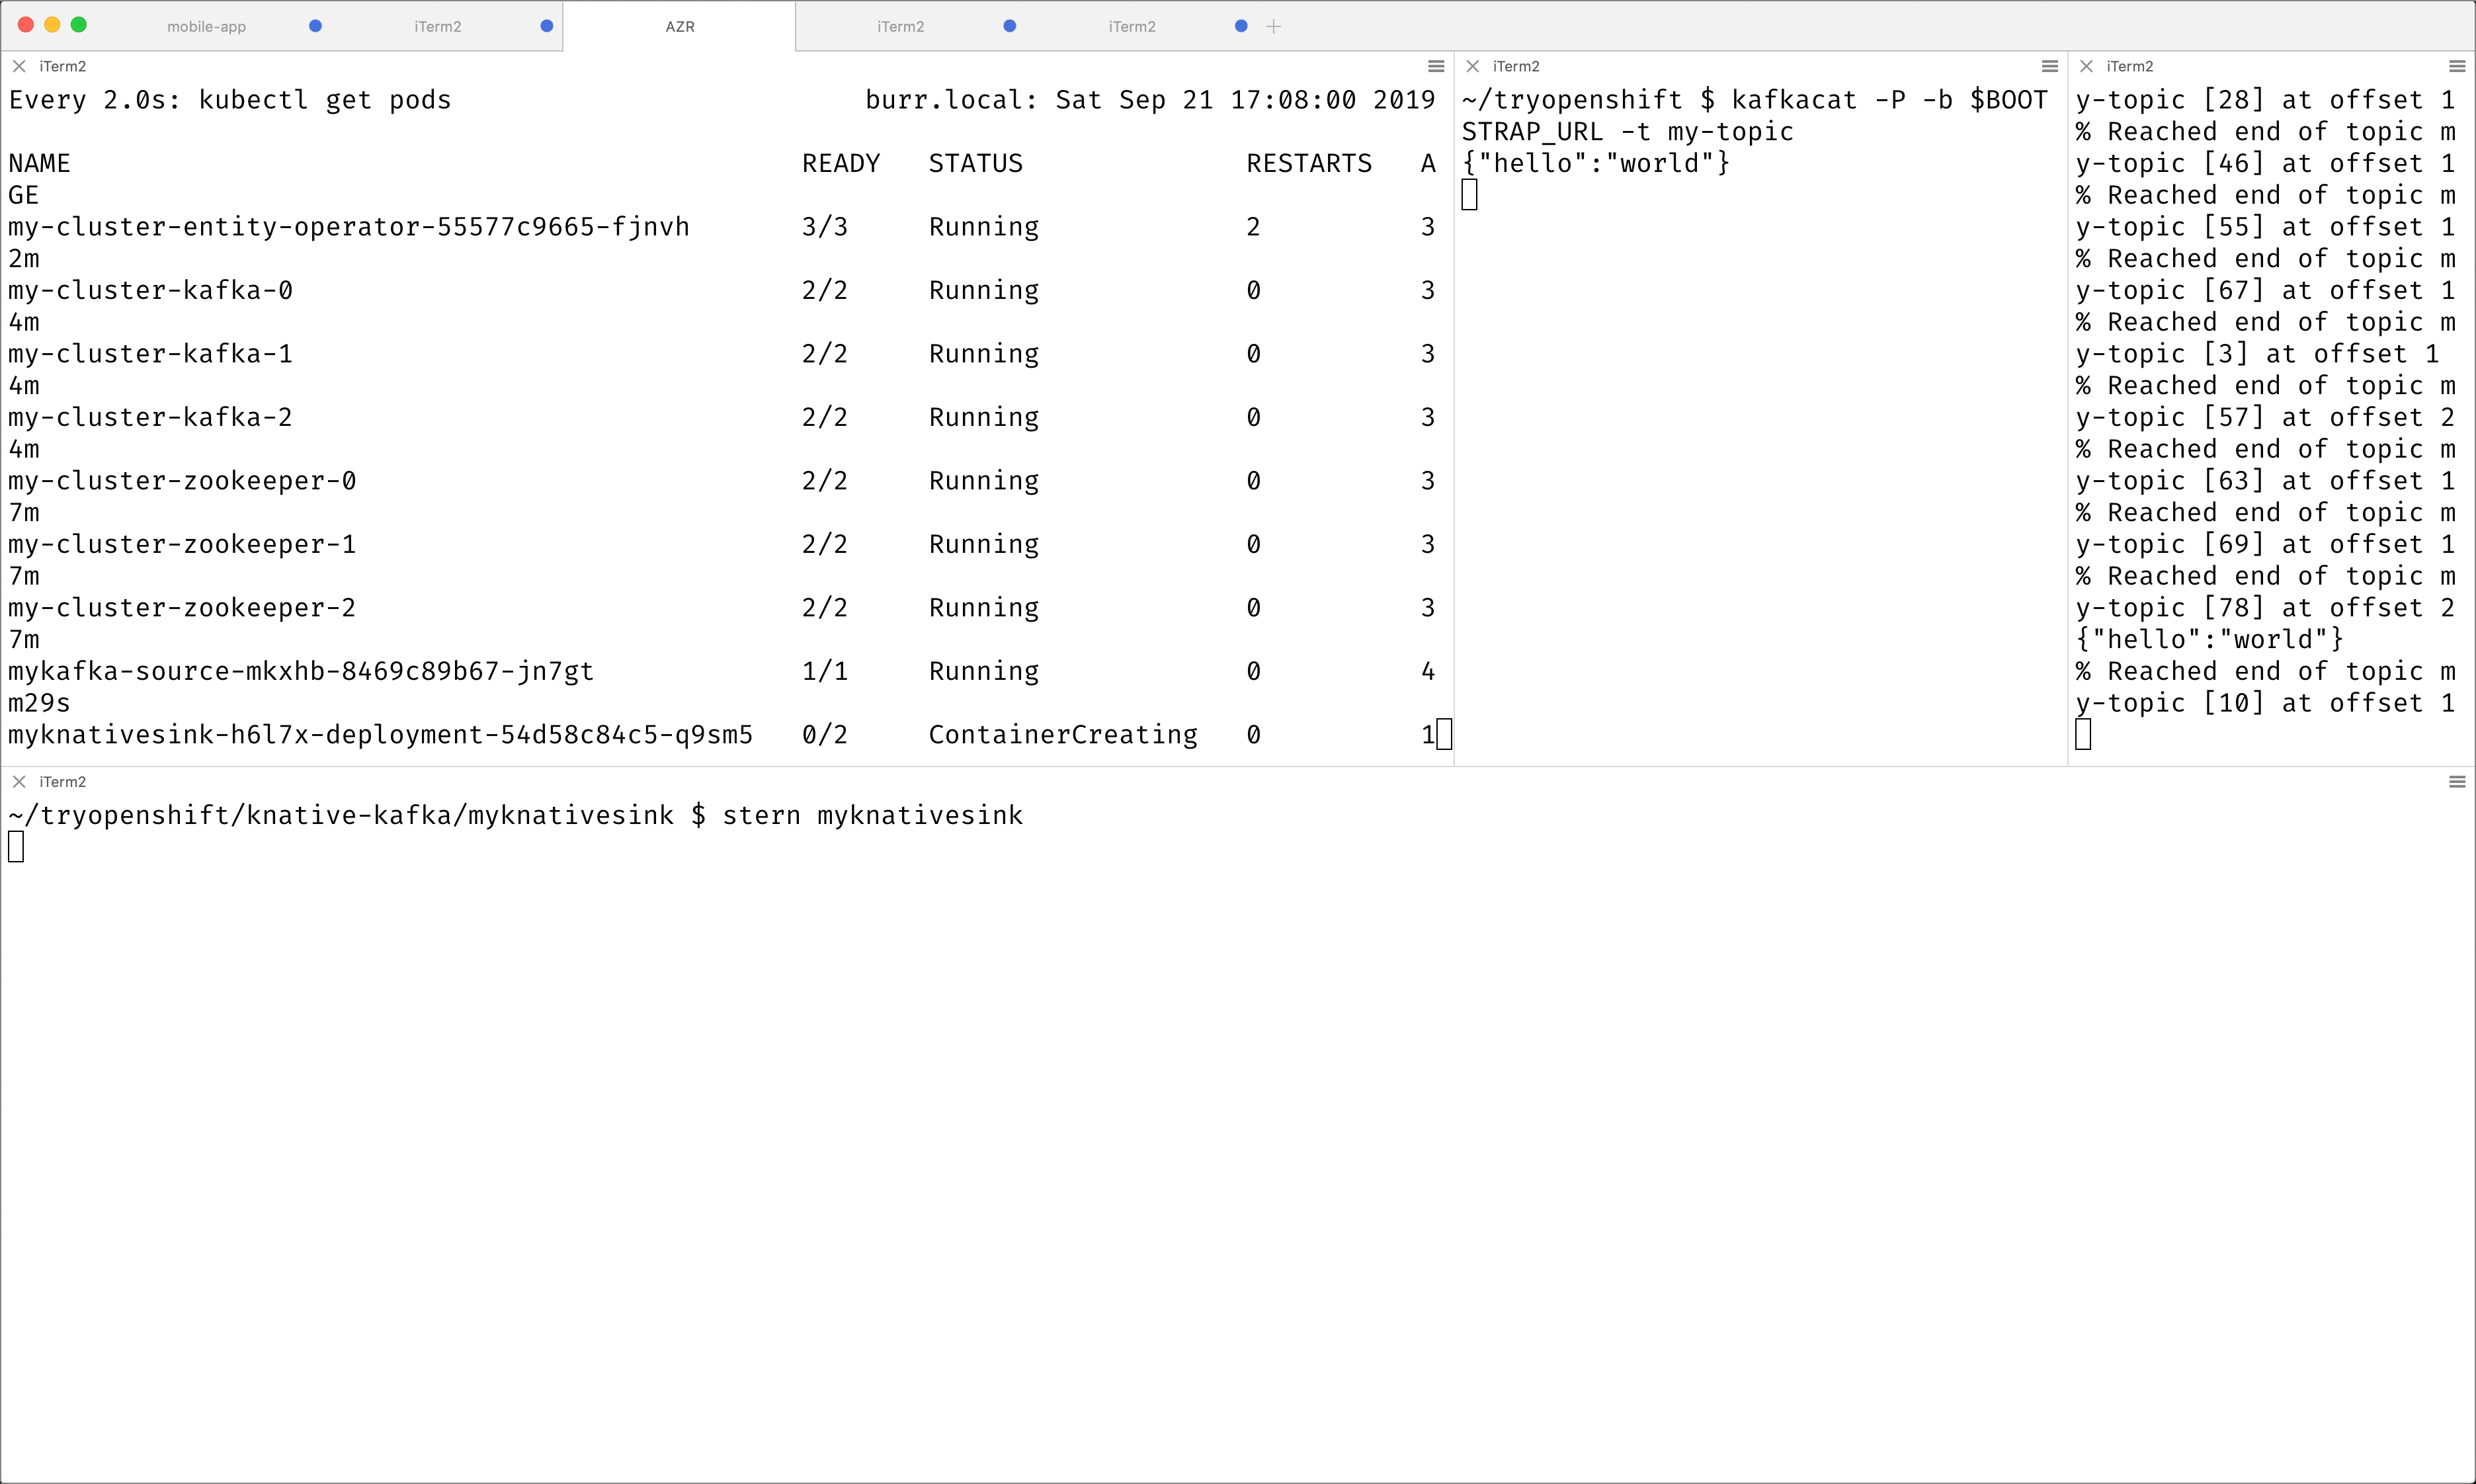Click the green fullscreen window button
This screenshot has height=1484, width=2476.
click(x=79, y=25)
